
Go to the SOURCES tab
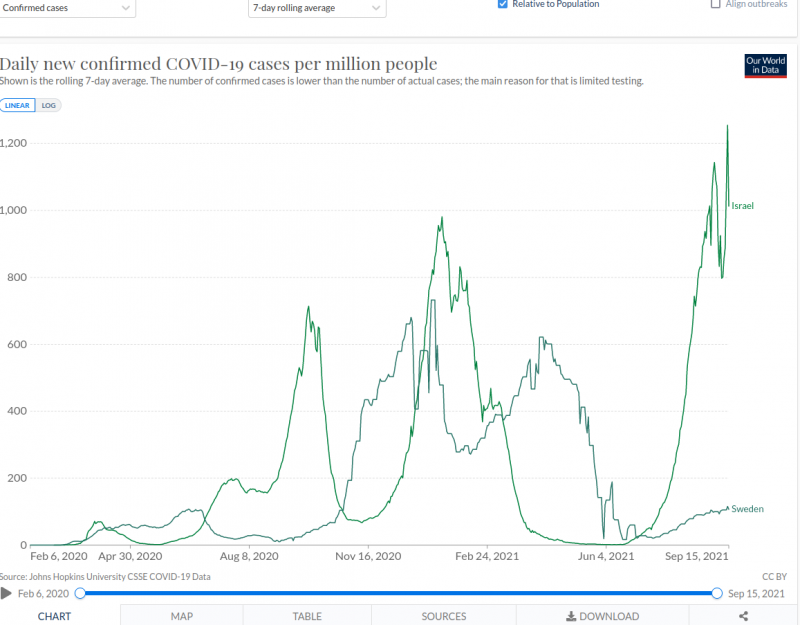[444, 617]
